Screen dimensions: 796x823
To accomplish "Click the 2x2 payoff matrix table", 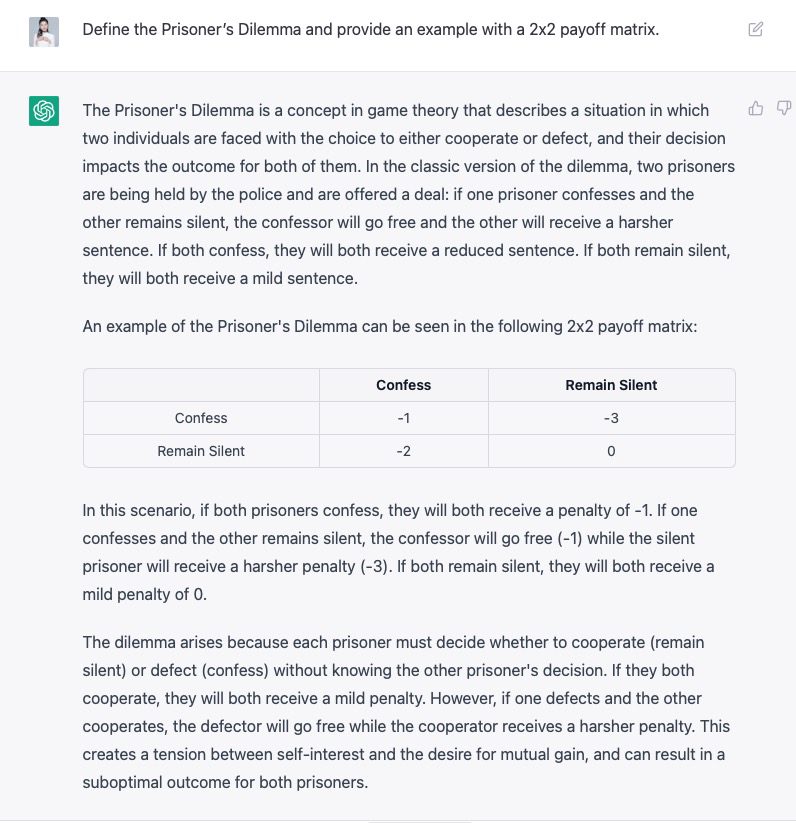I will (x=408, y=418).
